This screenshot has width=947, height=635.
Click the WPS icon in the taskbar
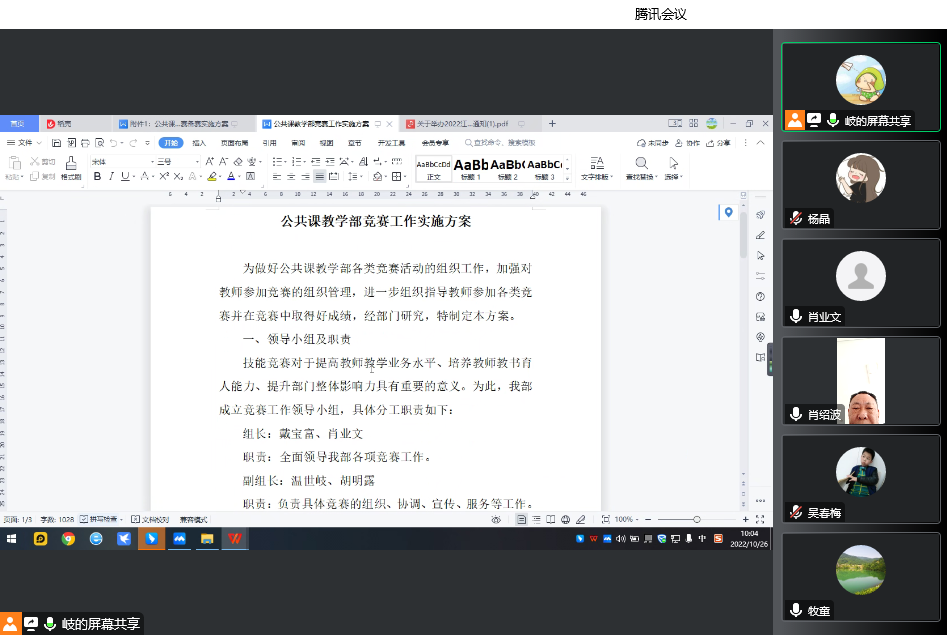point(235,539)
